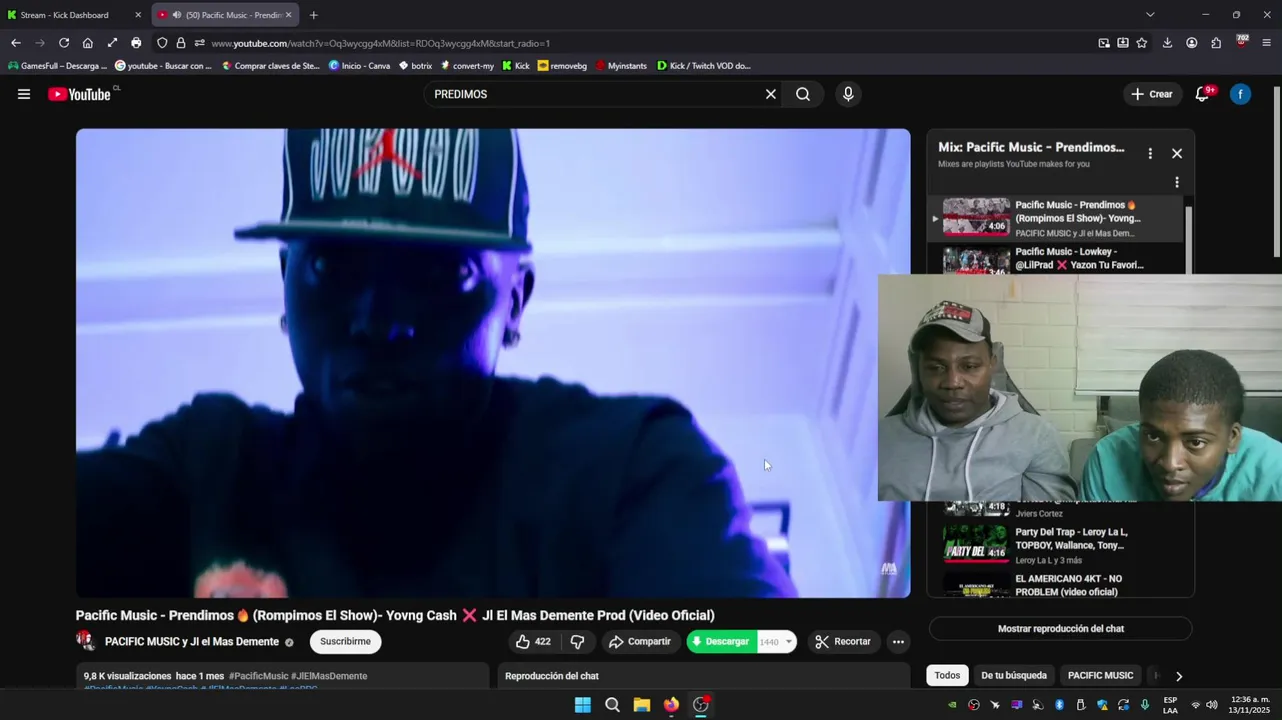Screen dimensions: 1282x720
Task: Bookmark this page with the star
Action: click(x=1141, y=43)
